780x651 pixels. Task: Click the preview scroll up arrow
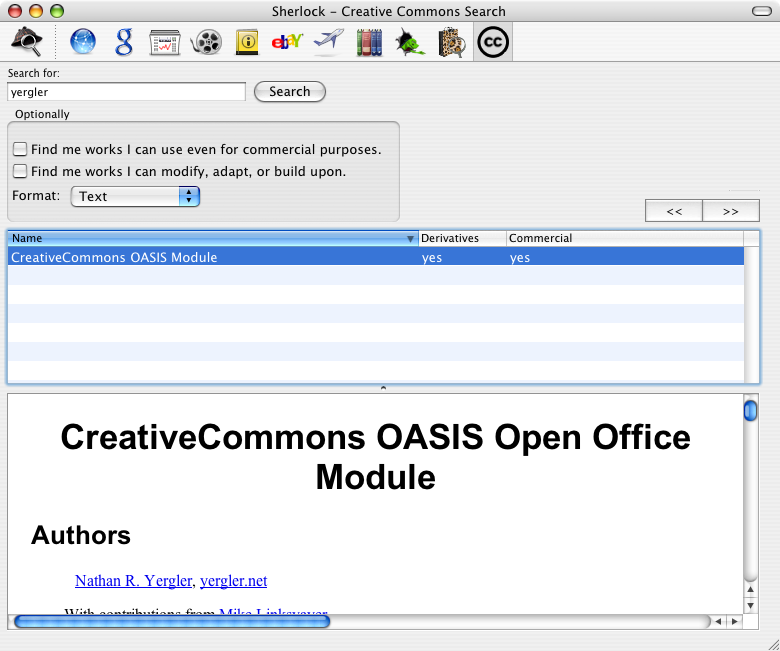point(750,590)
